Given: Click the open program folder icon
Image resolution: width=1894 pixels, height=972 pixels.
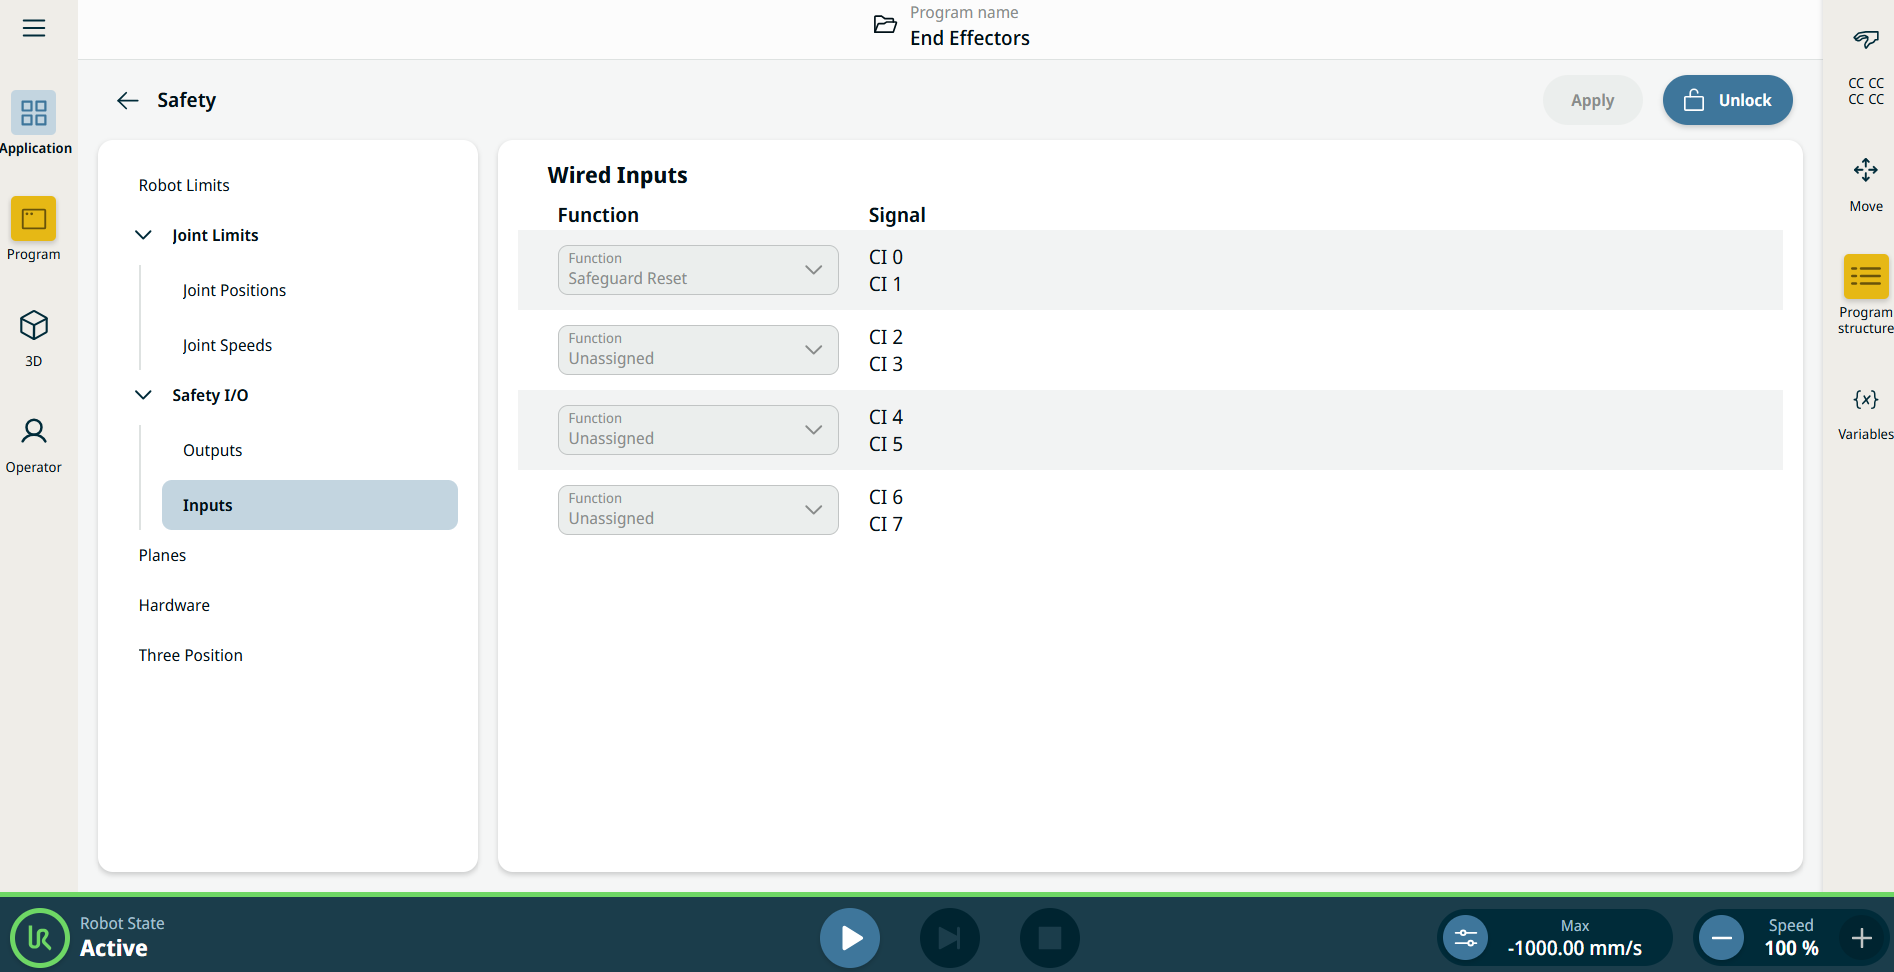Looking at the screenshot, I should tap(885, 25).
